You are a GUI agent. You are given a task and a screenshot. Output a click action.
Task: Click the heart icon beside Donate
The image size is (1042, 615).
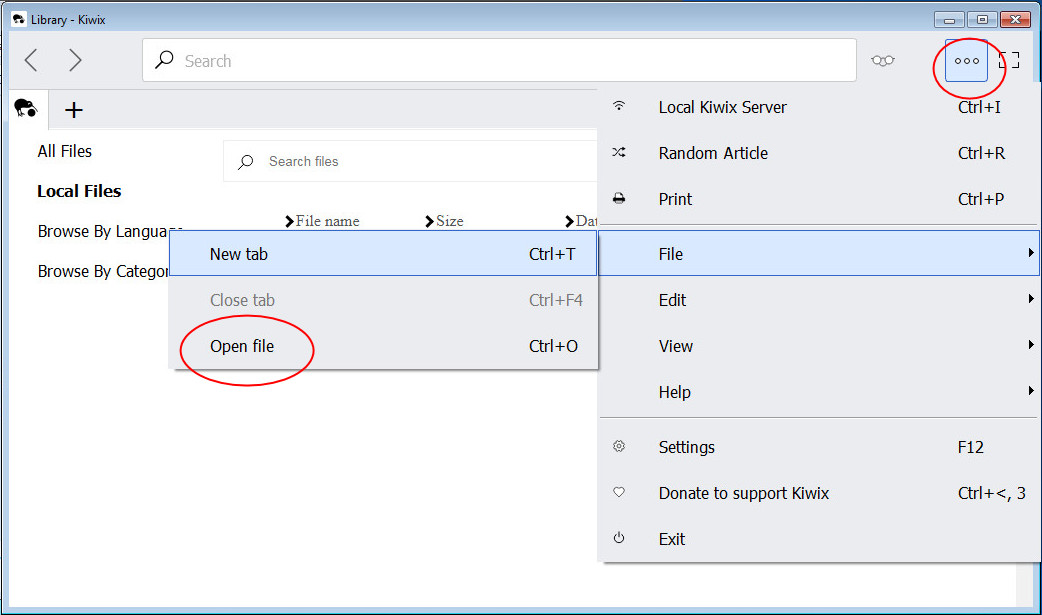[x=619, y=492]
